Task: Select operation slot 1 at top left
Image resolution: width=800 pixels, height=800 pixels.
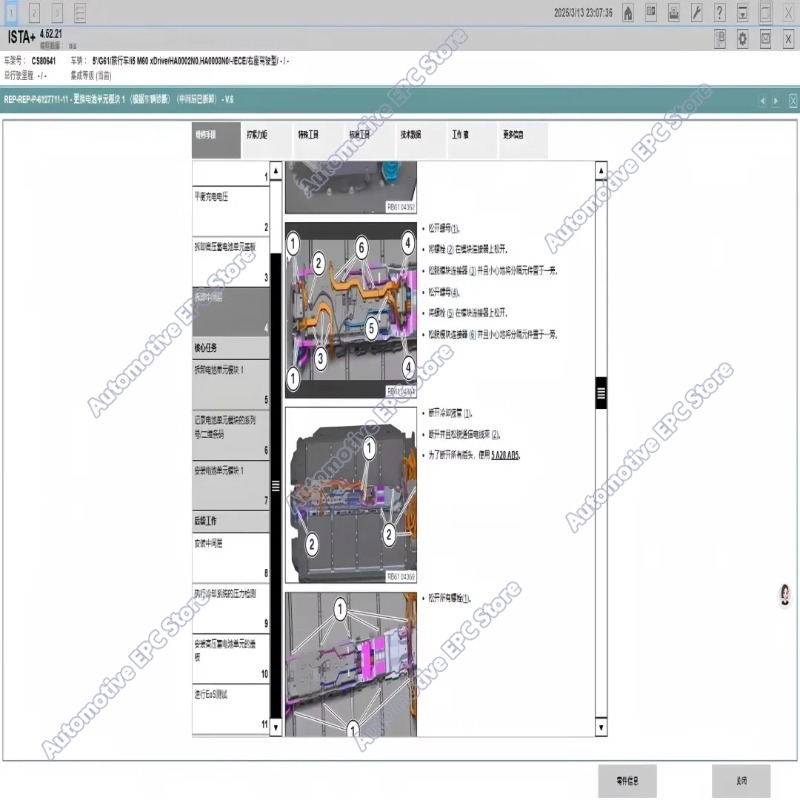Action: click(11, 13)
